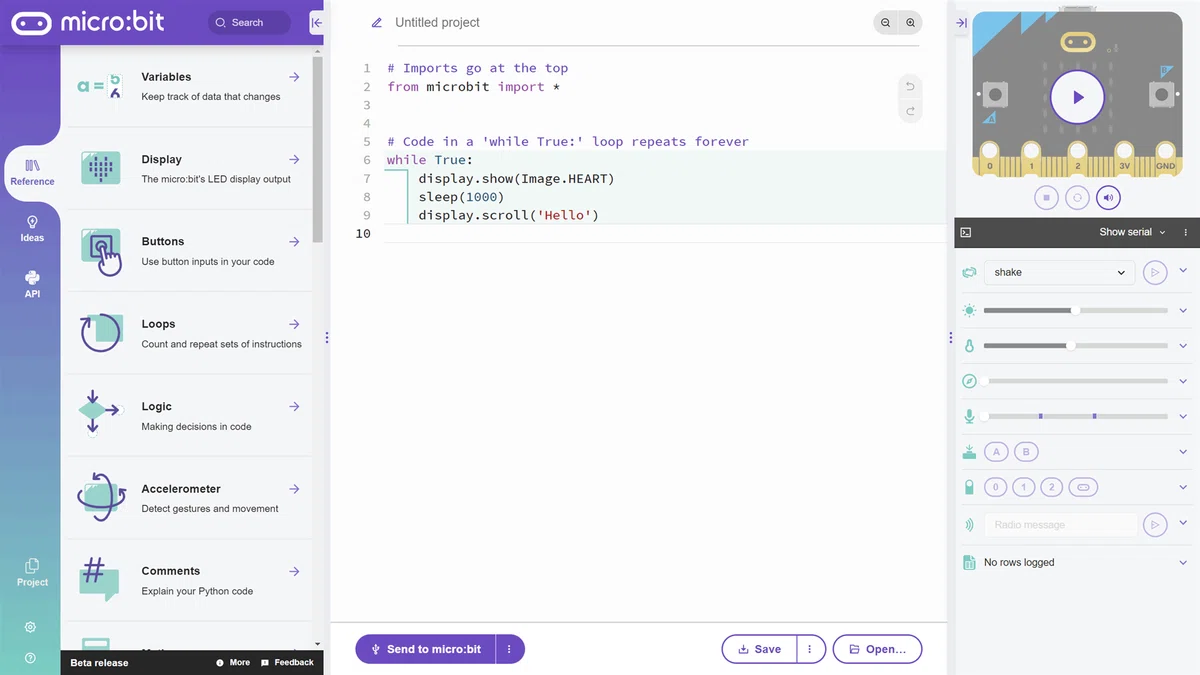Open Buttons reference topic icon
Image resolution: width=1200 pixels, height=675 pixels.
coord(100,251)
